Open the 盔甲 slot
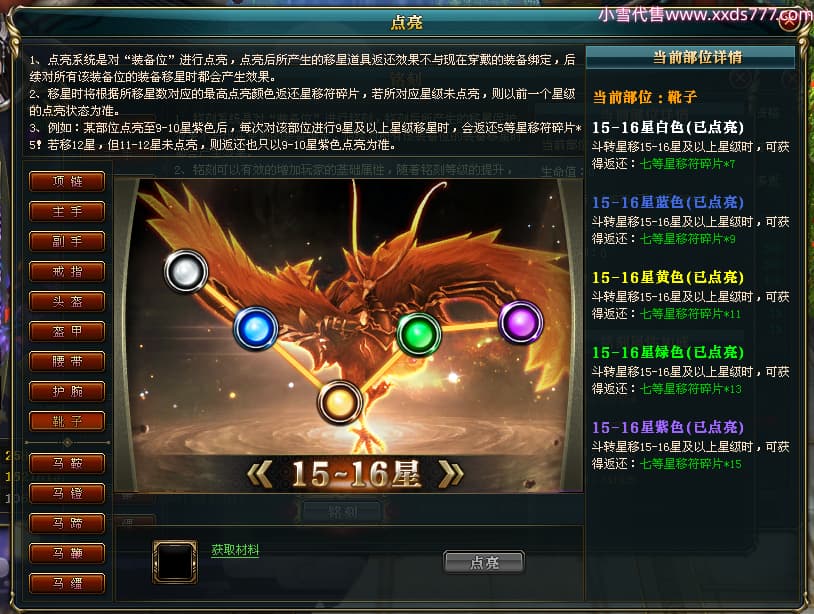The height and width of the screenshot is (614, 814). click(67, 331)
